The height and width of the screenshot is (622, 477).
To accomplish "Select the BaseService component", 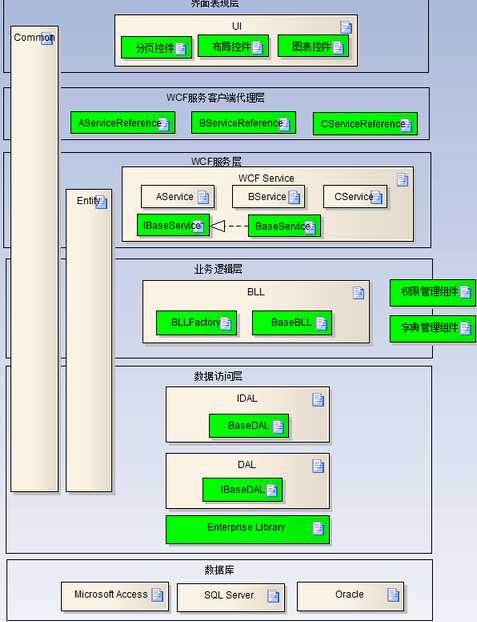I will 284,226.
